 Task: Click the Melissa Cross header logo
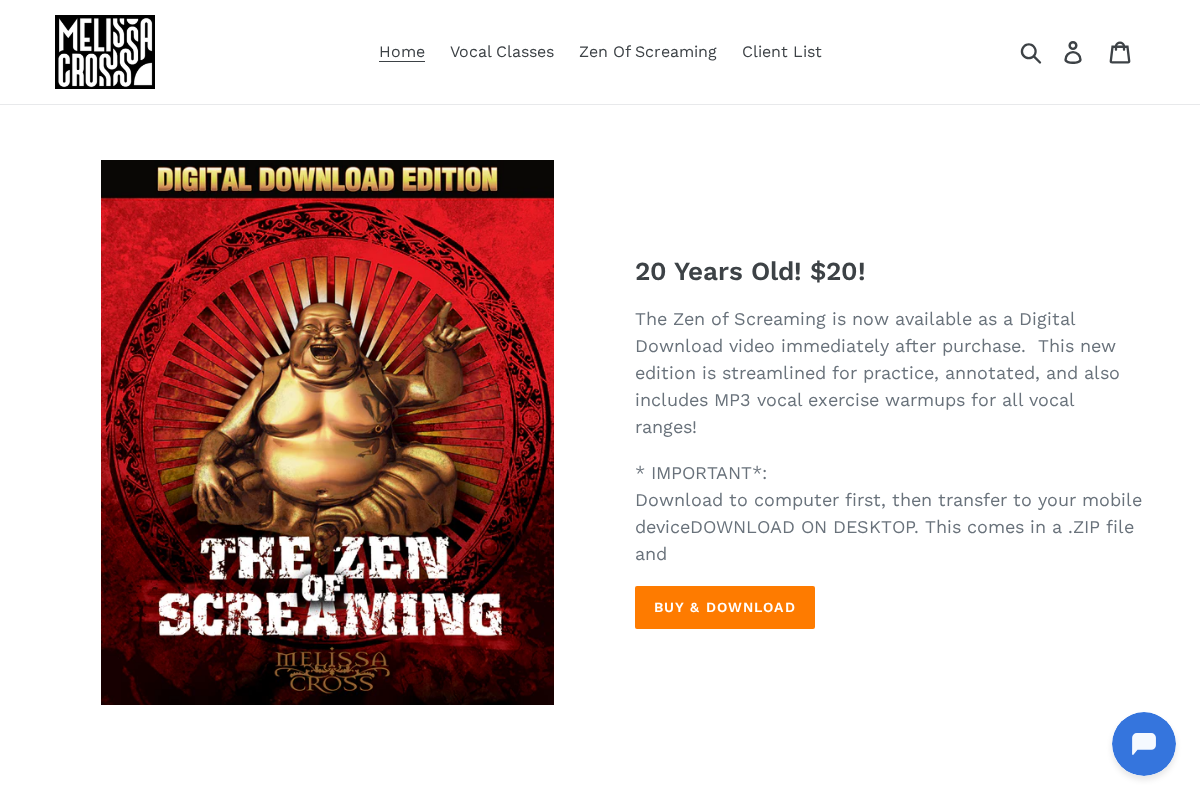105,52
